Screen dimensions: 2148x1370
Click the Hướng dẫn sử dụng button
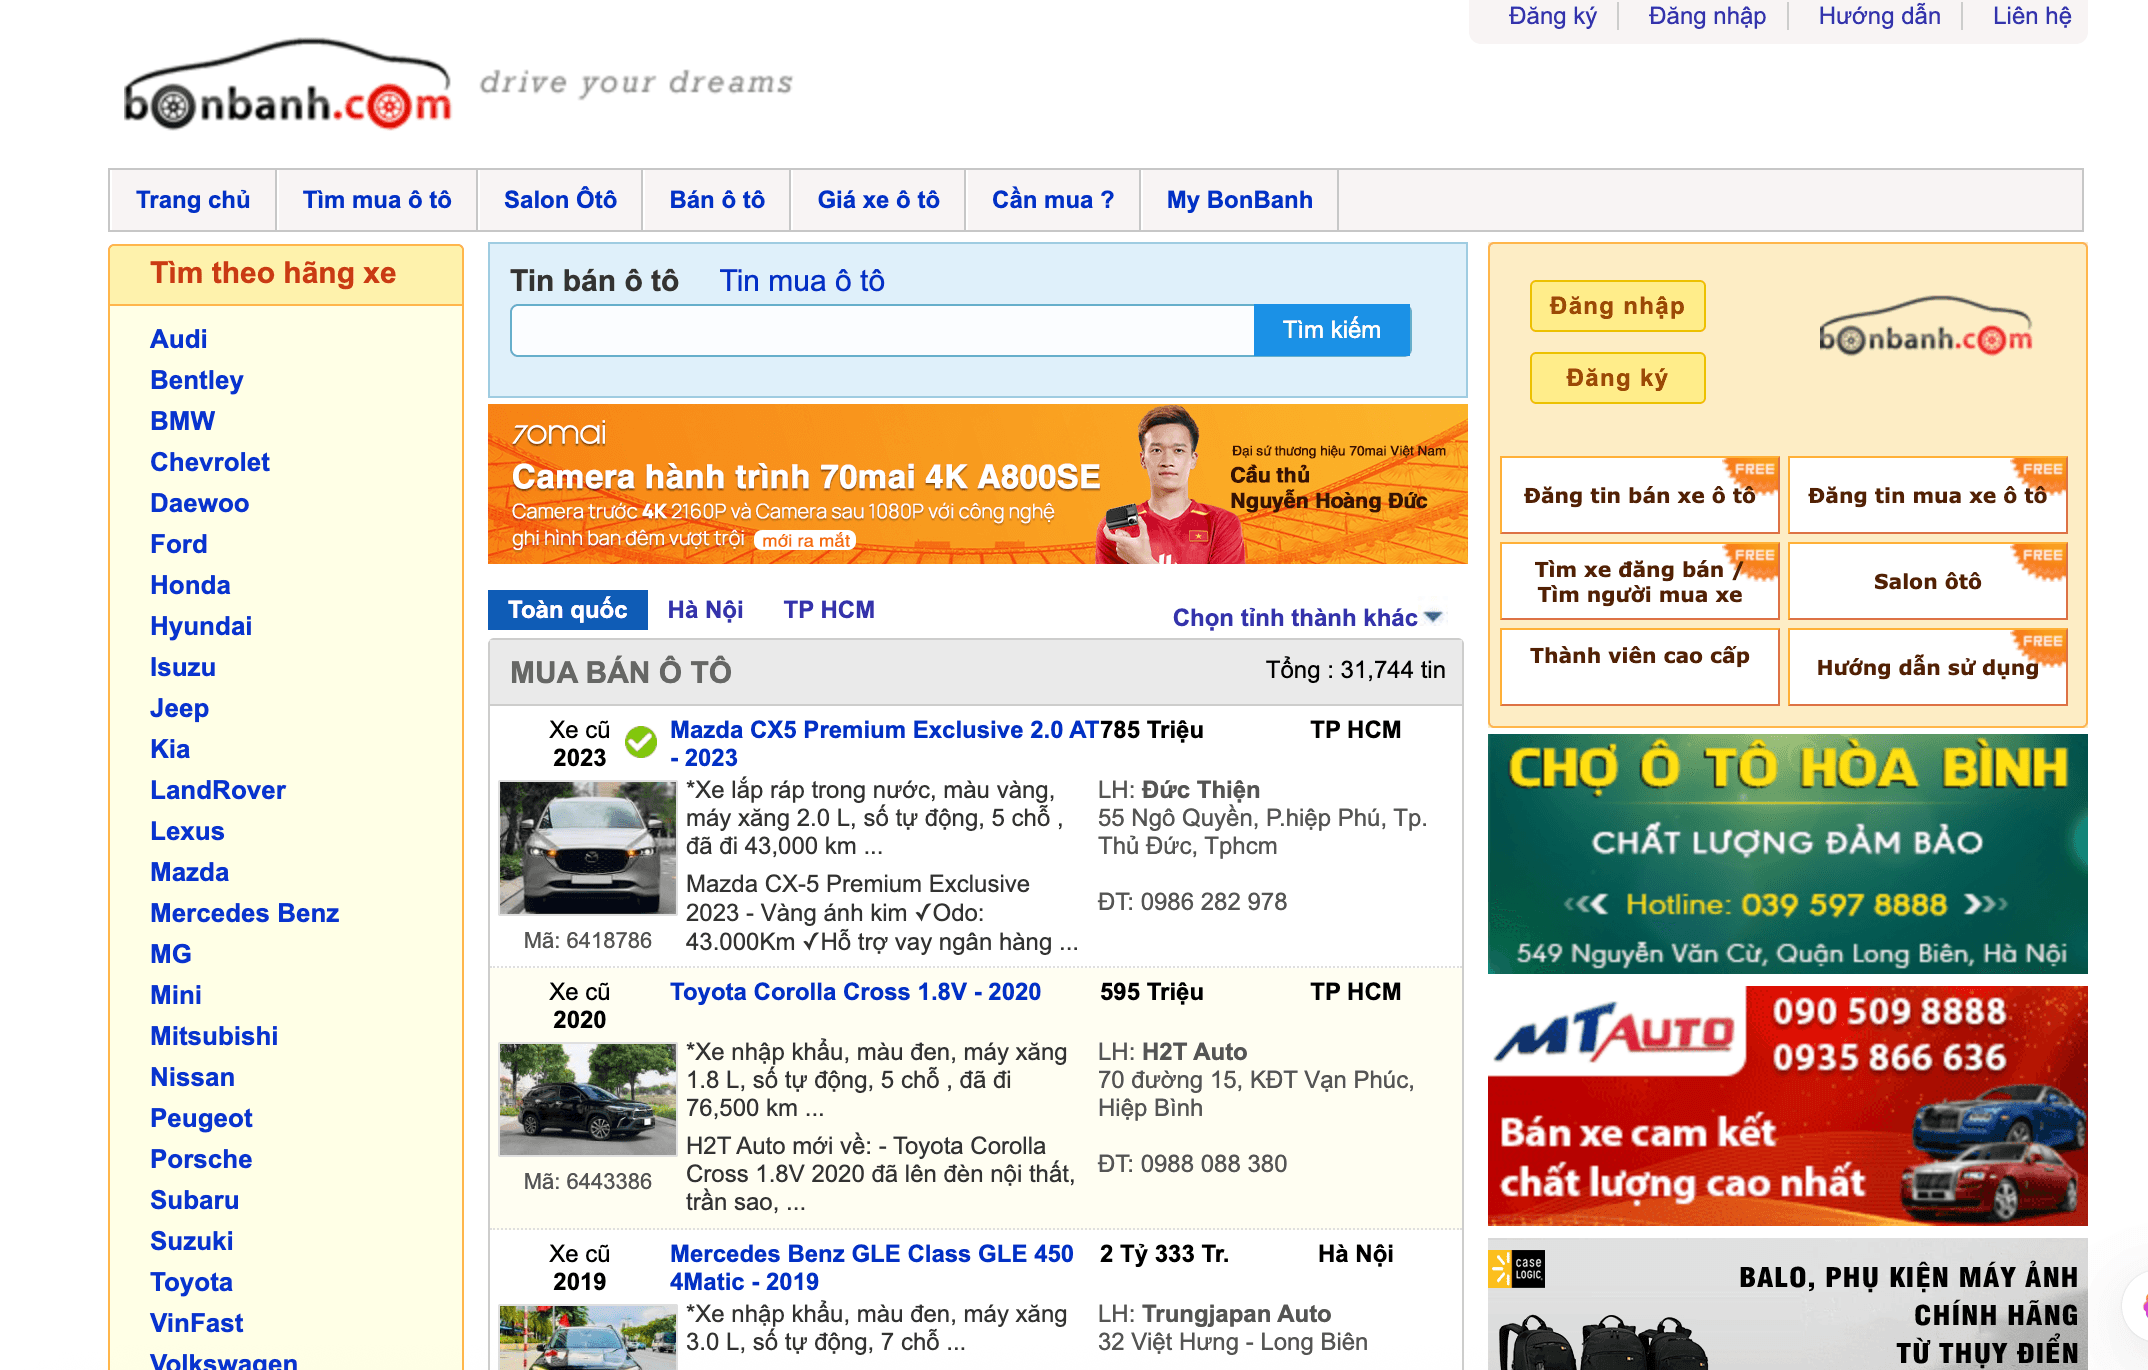(x=1927, y=666)
